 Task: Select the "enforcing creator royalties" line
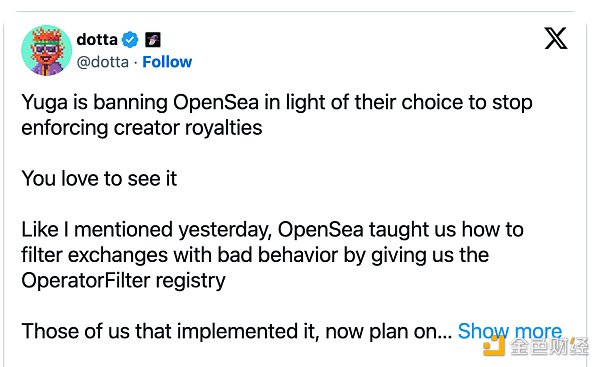click(x=142, y=128)
